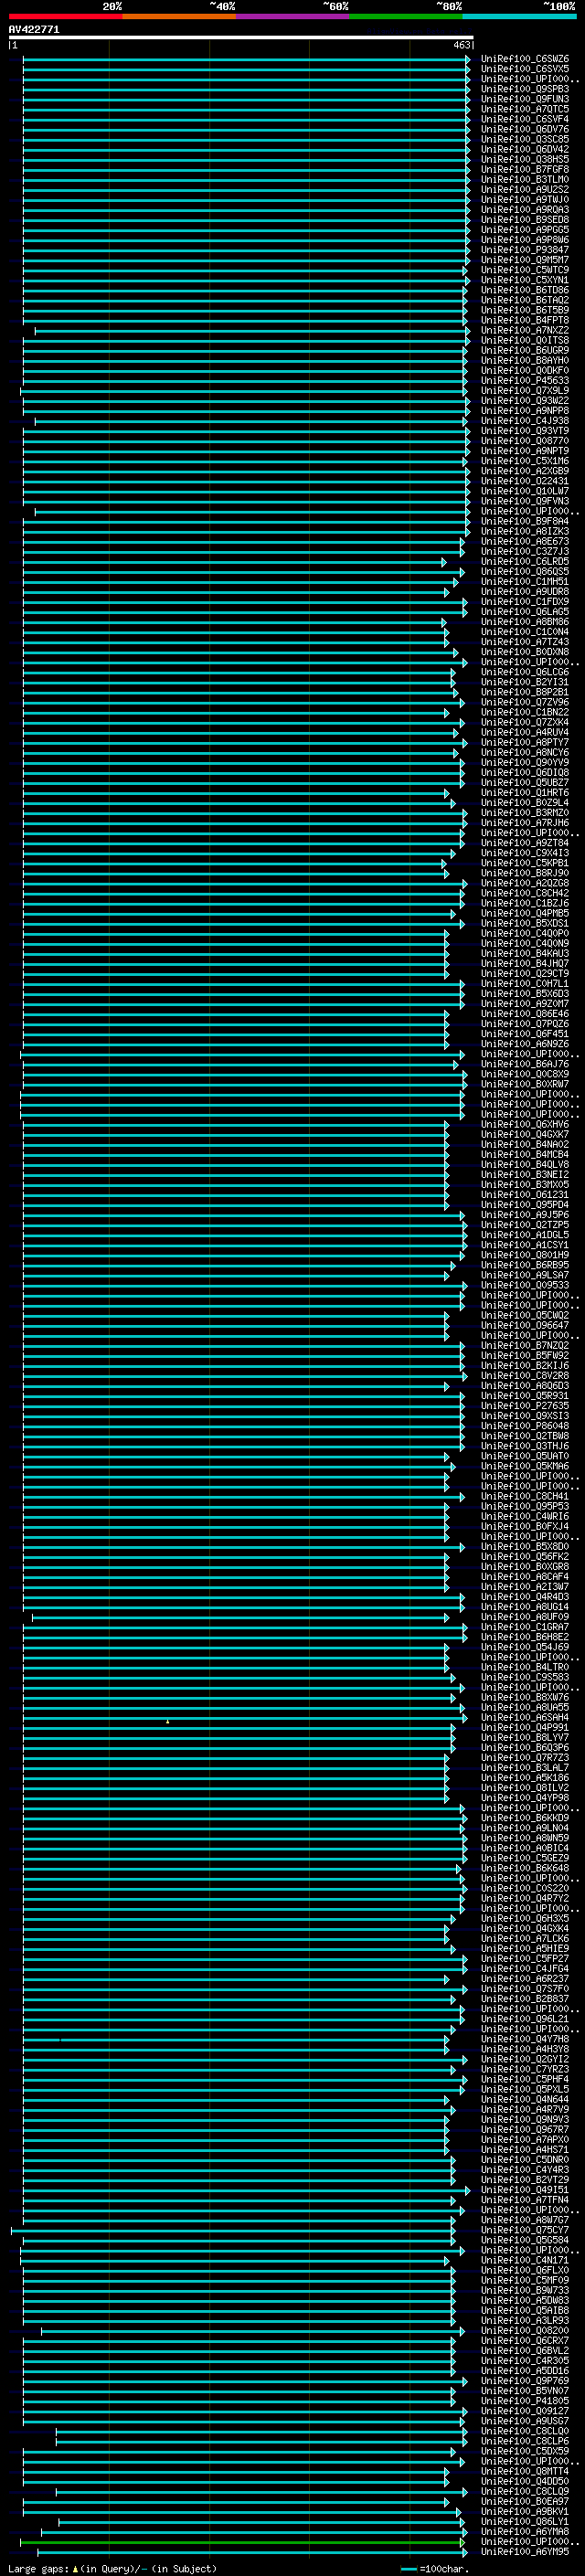Click label UniRef100_Q49I51
The image size is (585, 2576).
[x=524, y=2189]
